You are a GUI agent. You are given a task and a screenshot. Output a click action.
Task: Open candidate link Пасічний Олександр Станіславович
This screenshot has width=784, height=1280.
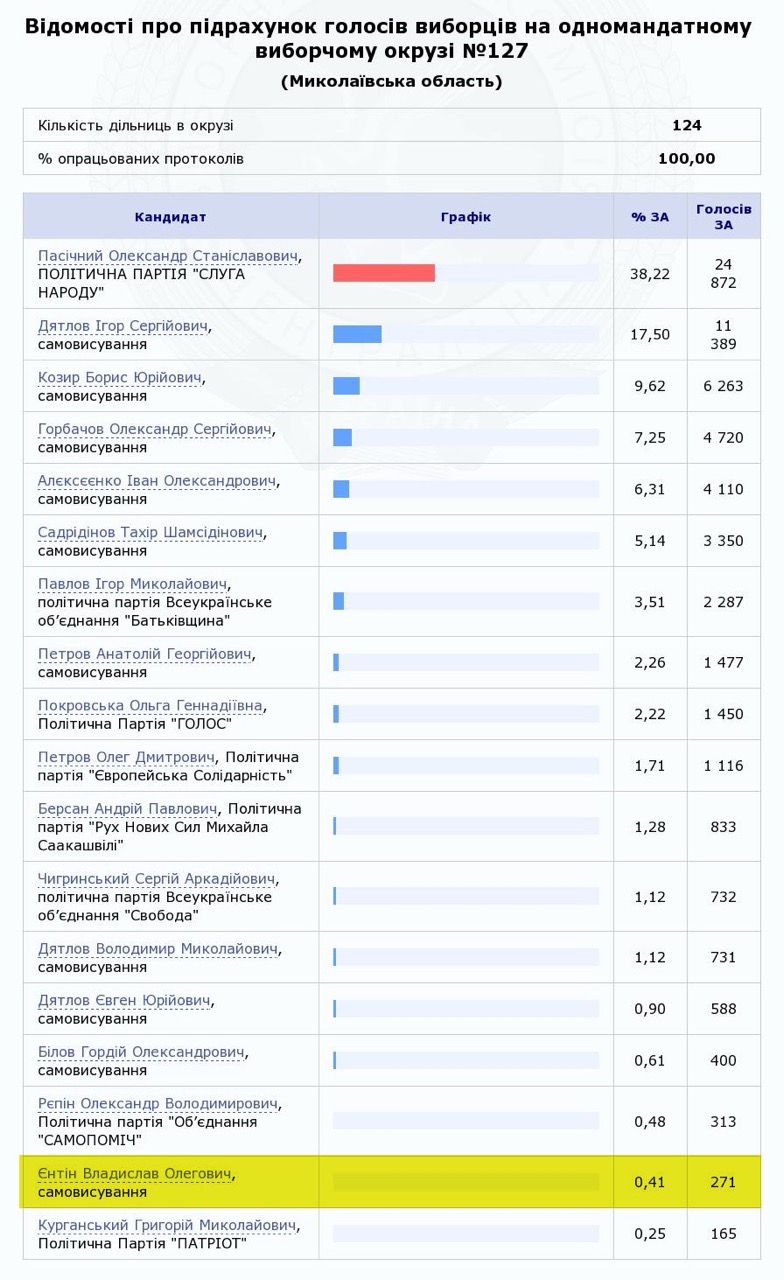pyautogui.click(x=168, y=256)
